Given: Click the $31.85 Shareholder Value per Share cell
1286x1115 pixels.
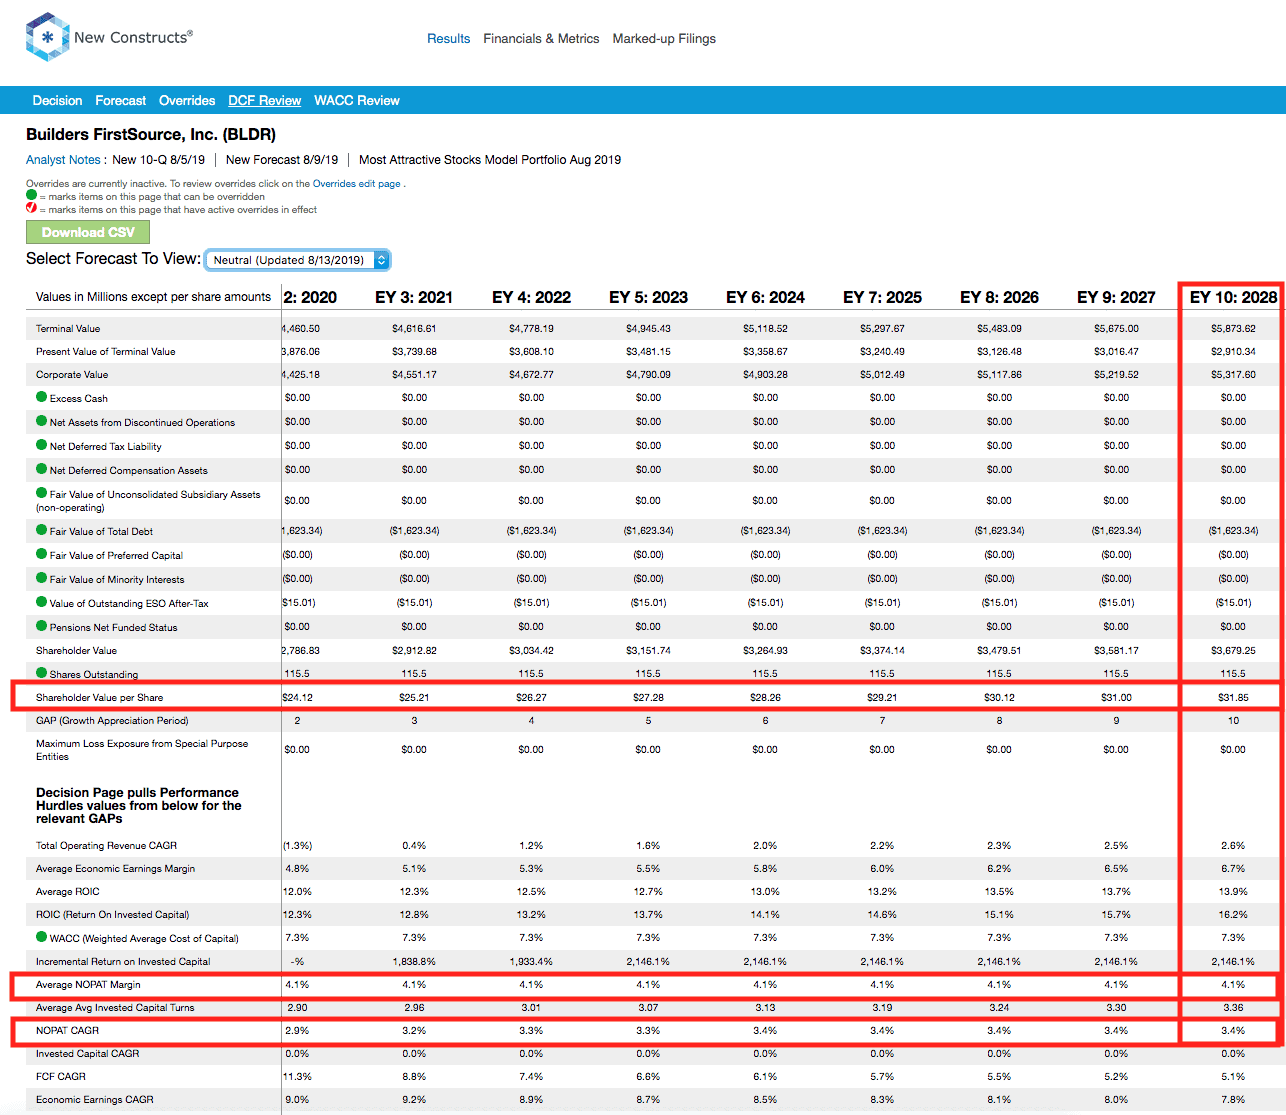Looking at the screenshot, I should point(1233,698).
